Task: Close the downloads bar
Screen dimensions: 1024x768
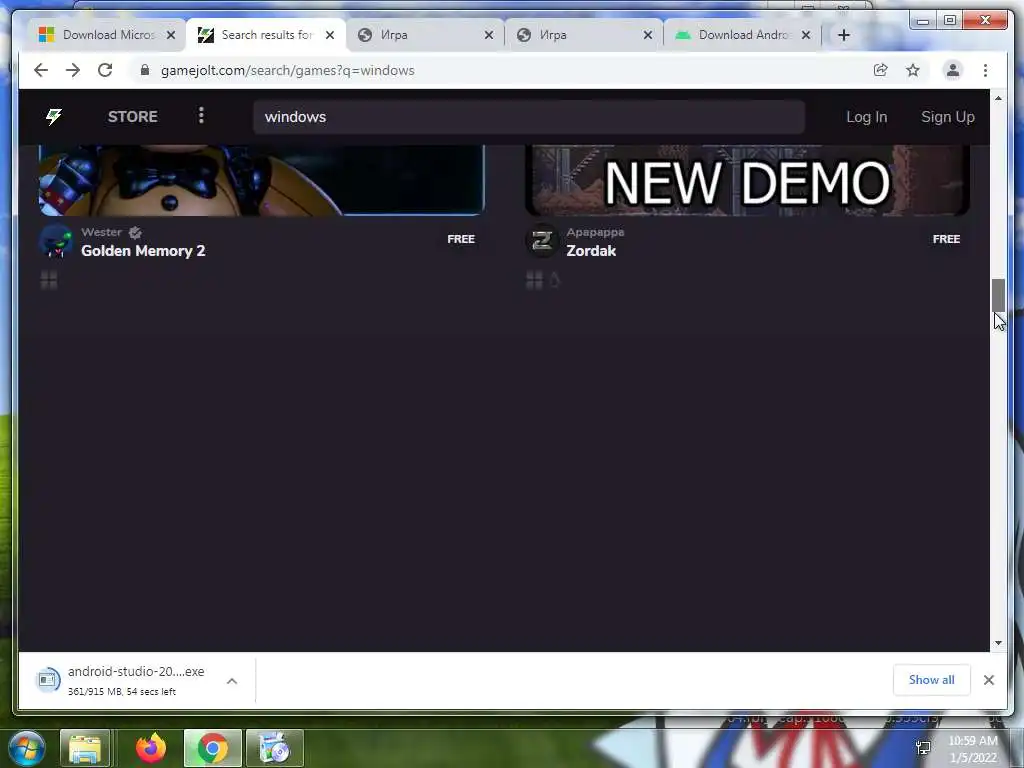Action: 989,680
